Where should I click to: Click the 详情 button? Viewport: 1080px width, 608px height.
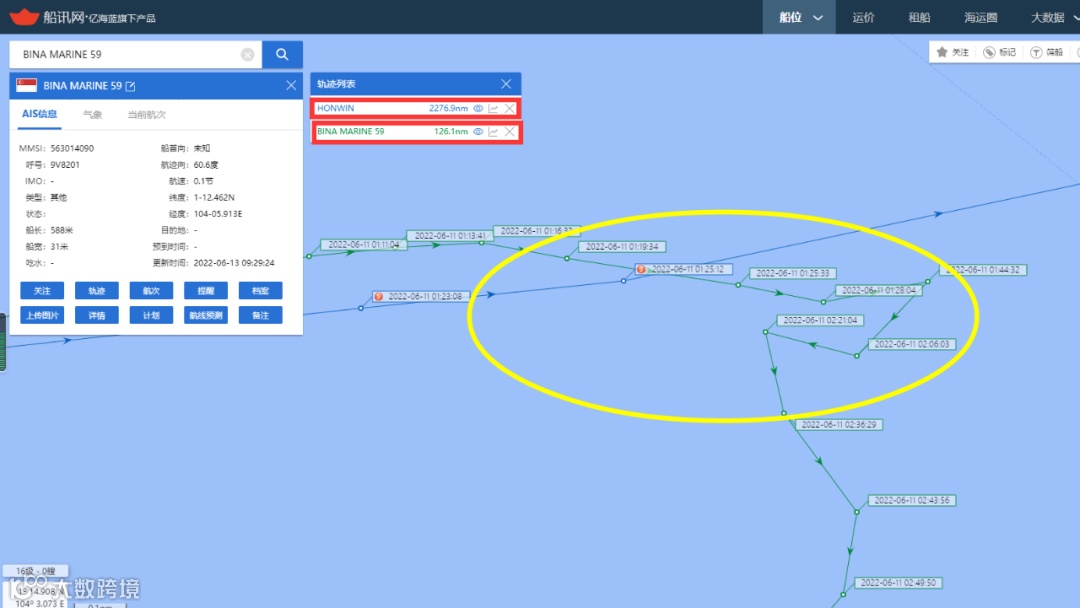click(96, 315)
